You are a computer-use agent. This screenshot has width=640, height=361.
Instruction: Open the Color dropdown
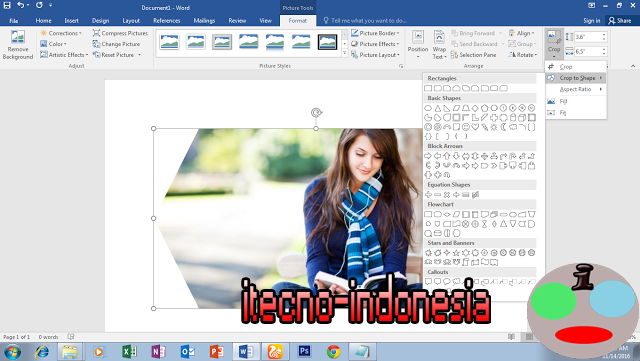point(53,44)
